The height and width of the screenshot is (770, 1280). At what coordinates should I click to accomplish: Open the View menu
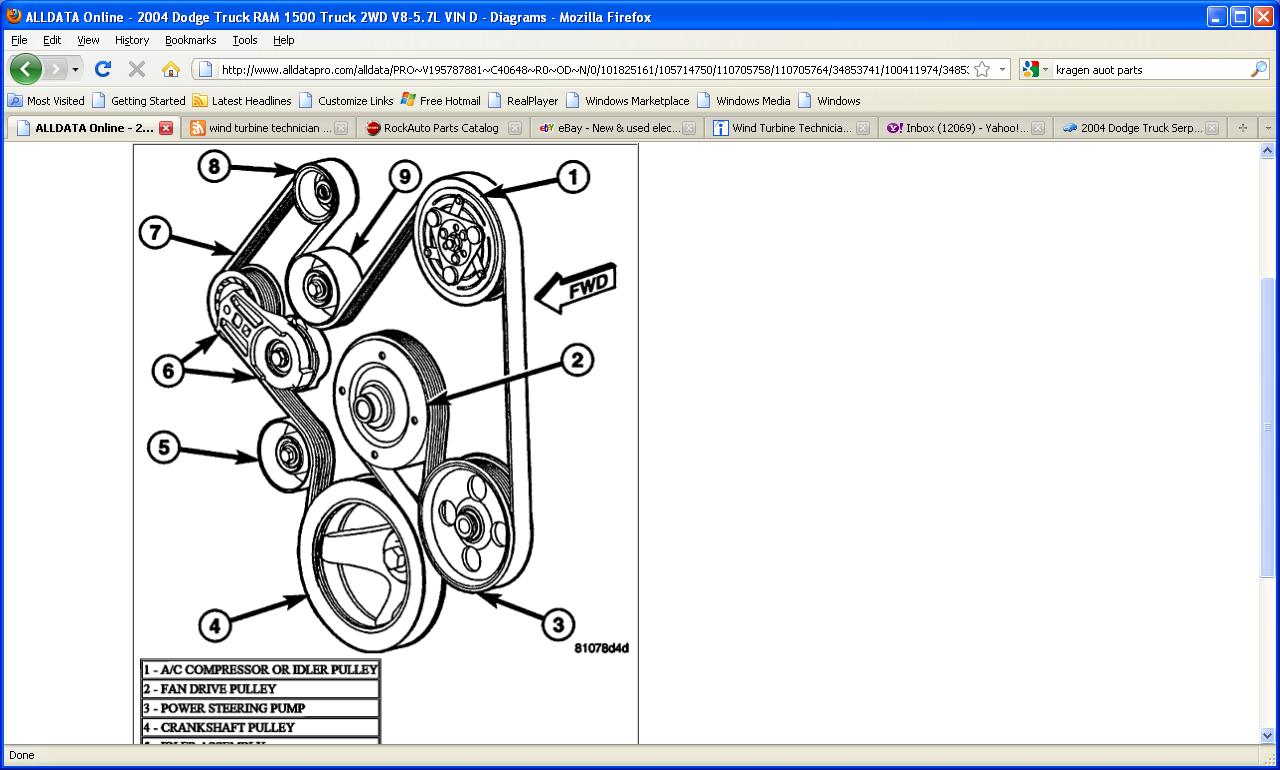88,40
